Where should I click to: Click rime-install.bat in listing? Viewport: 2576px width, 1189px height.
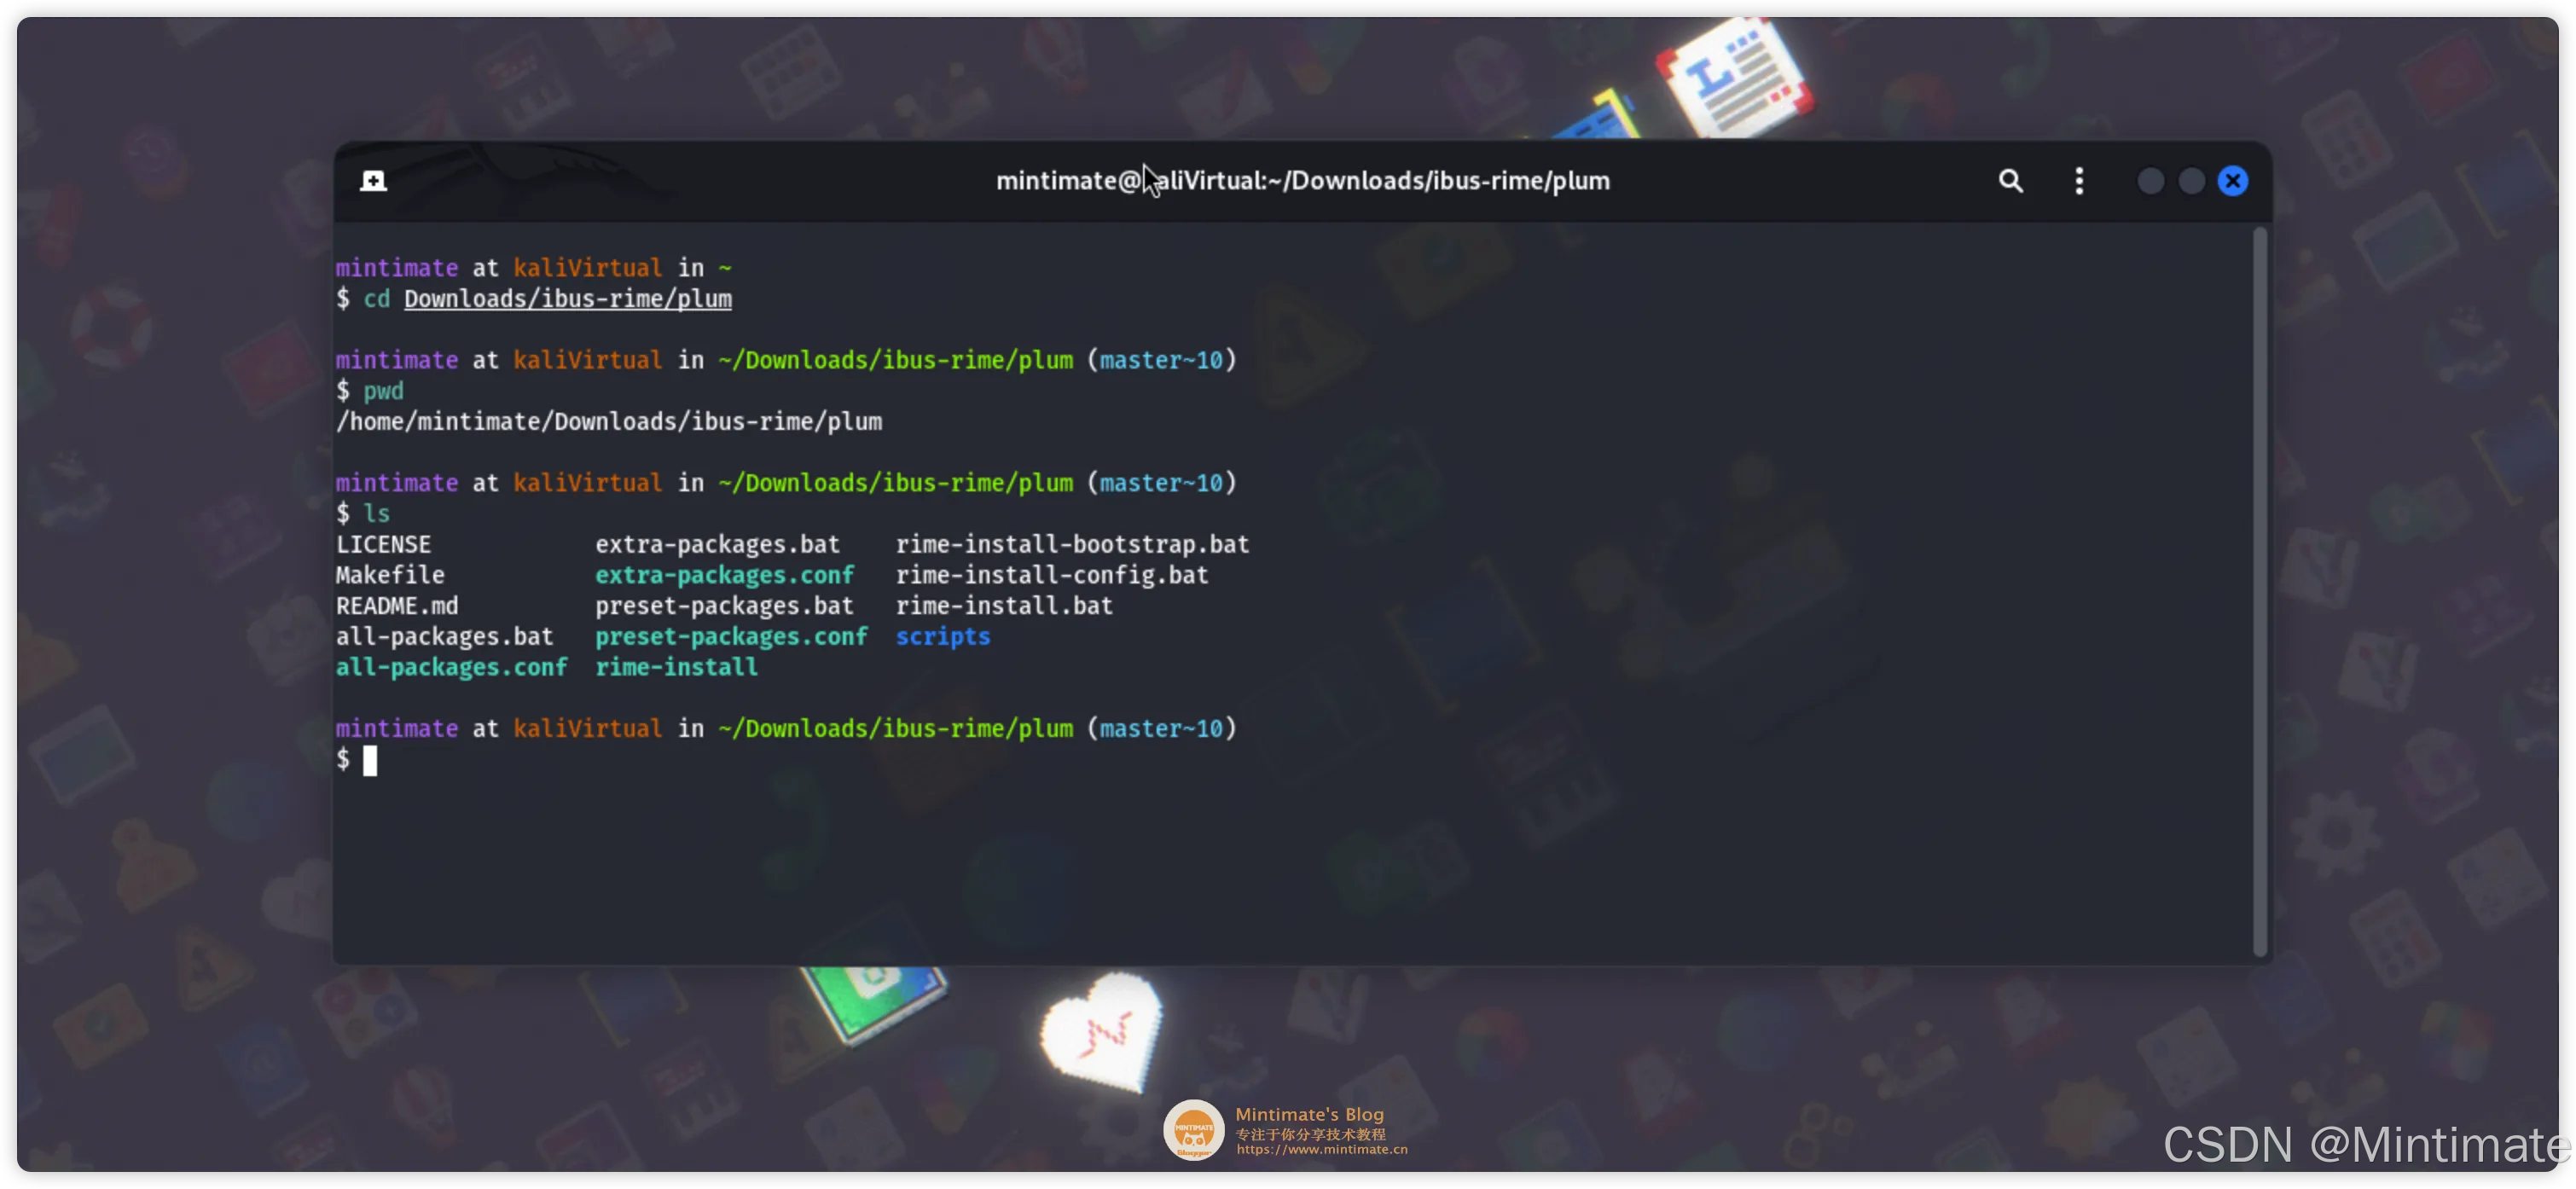tap(1004, 606)
